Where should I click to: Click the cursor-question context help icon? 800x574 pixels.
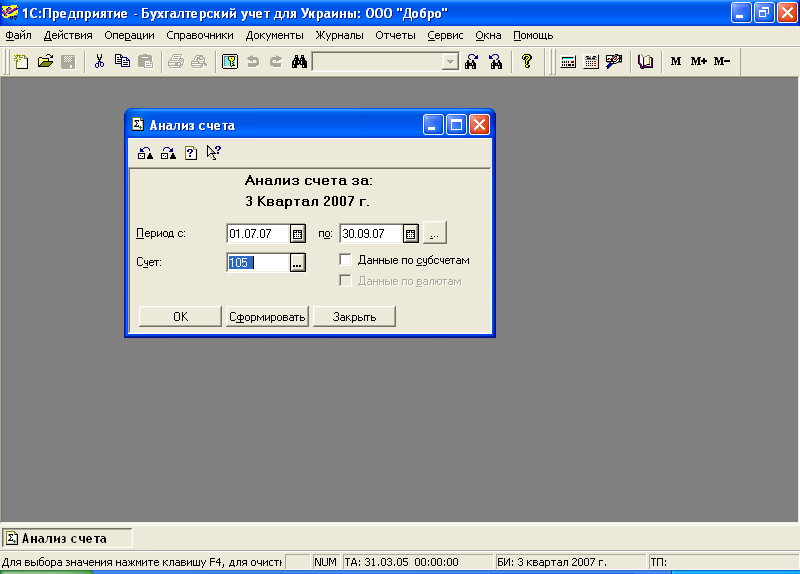(x=214, y=153)
